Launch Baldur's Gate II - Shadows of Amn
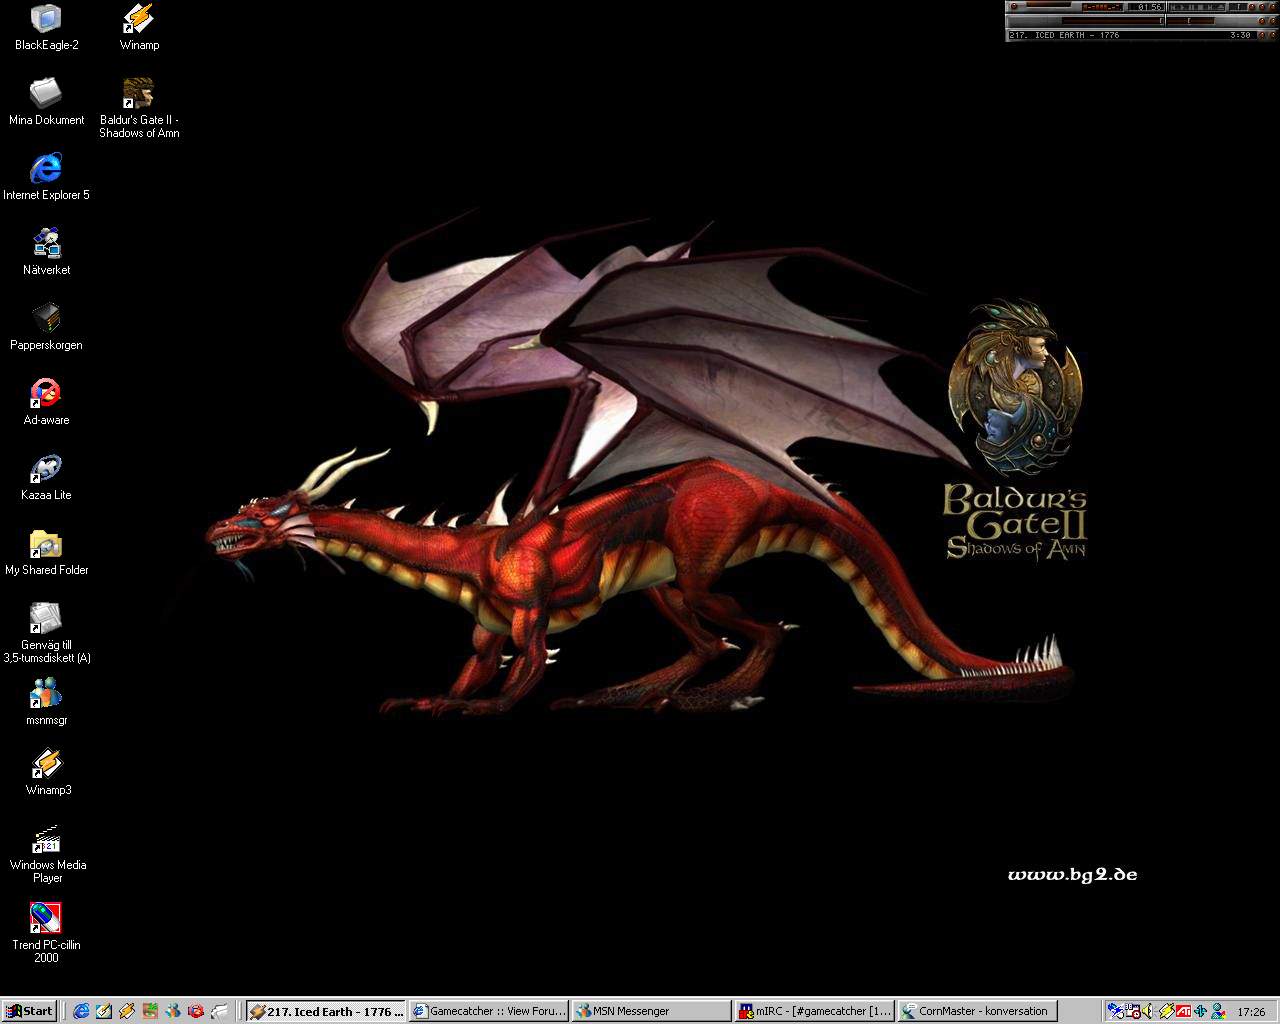 (x=139, y=109)
